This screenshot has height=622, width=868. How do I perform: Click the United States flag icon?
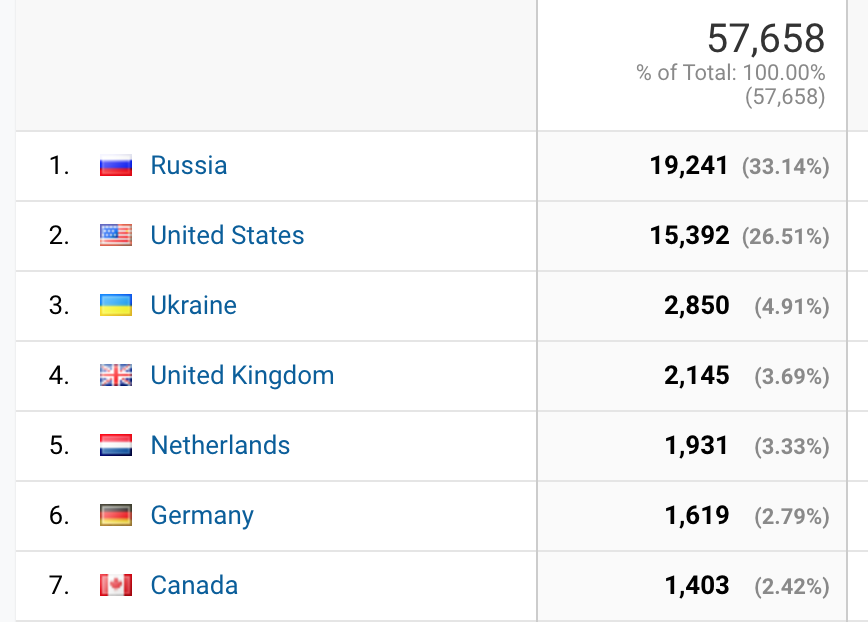pos(116,236)
